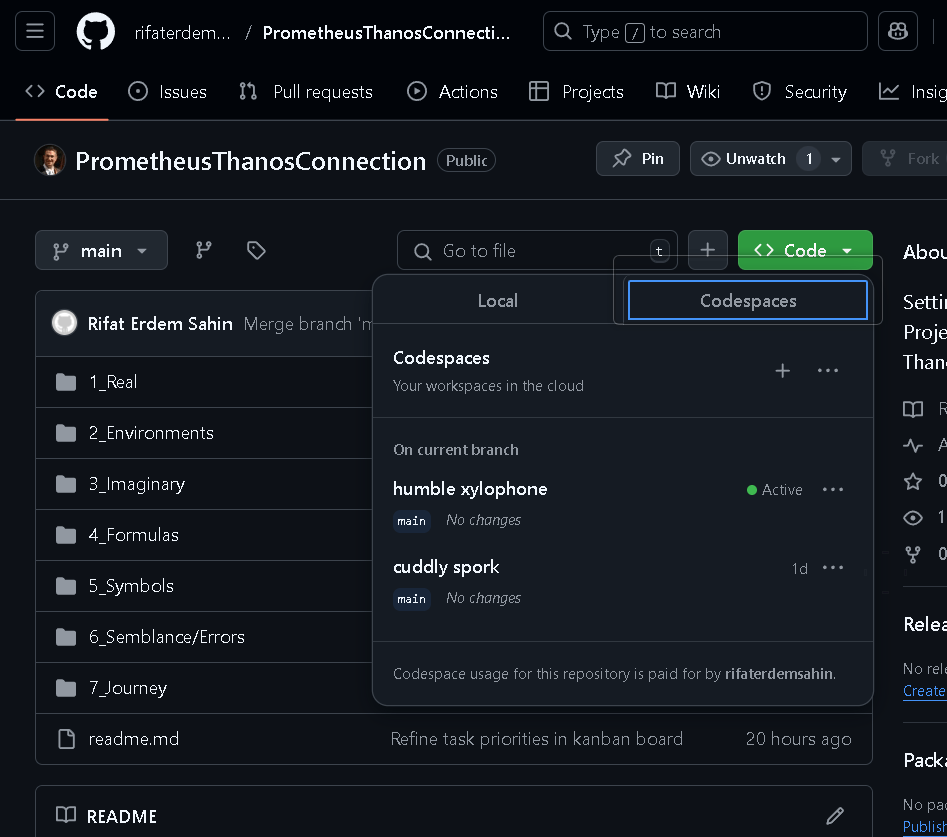
Task: Open the Issues tab
Action: (168, 92)
